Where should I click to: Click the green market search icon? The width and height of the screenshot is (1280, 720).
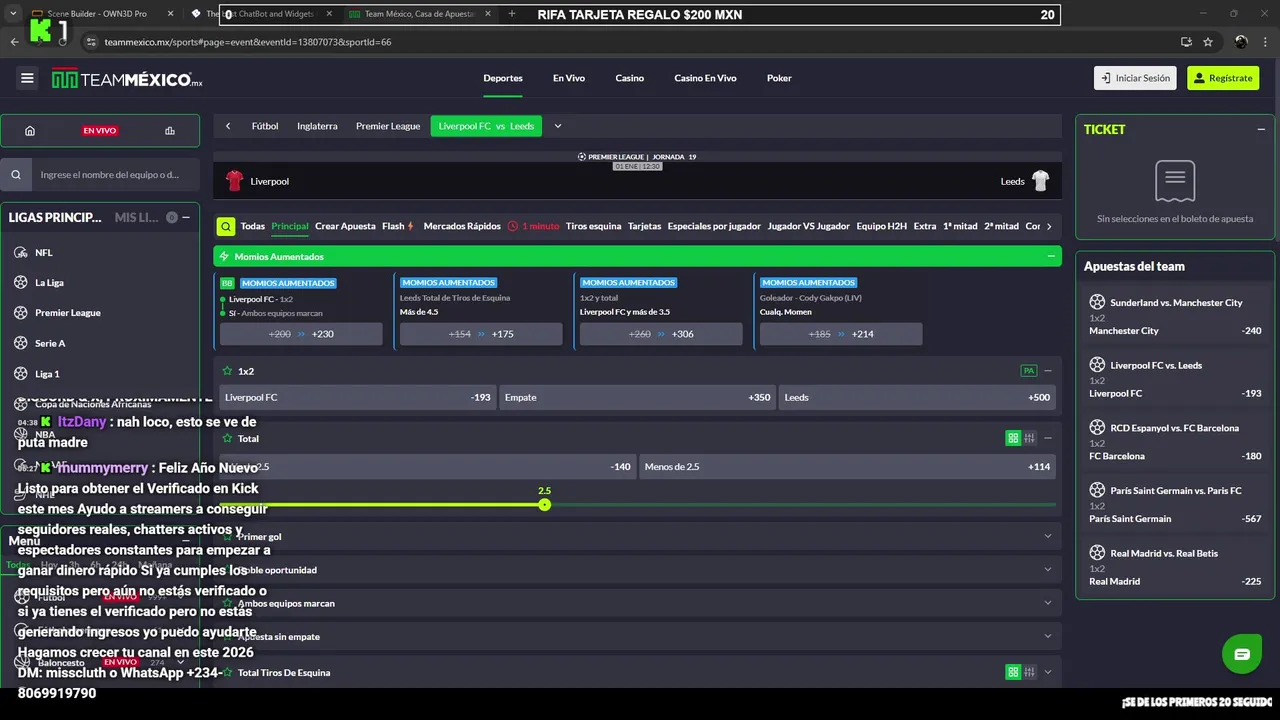(226, 226)
